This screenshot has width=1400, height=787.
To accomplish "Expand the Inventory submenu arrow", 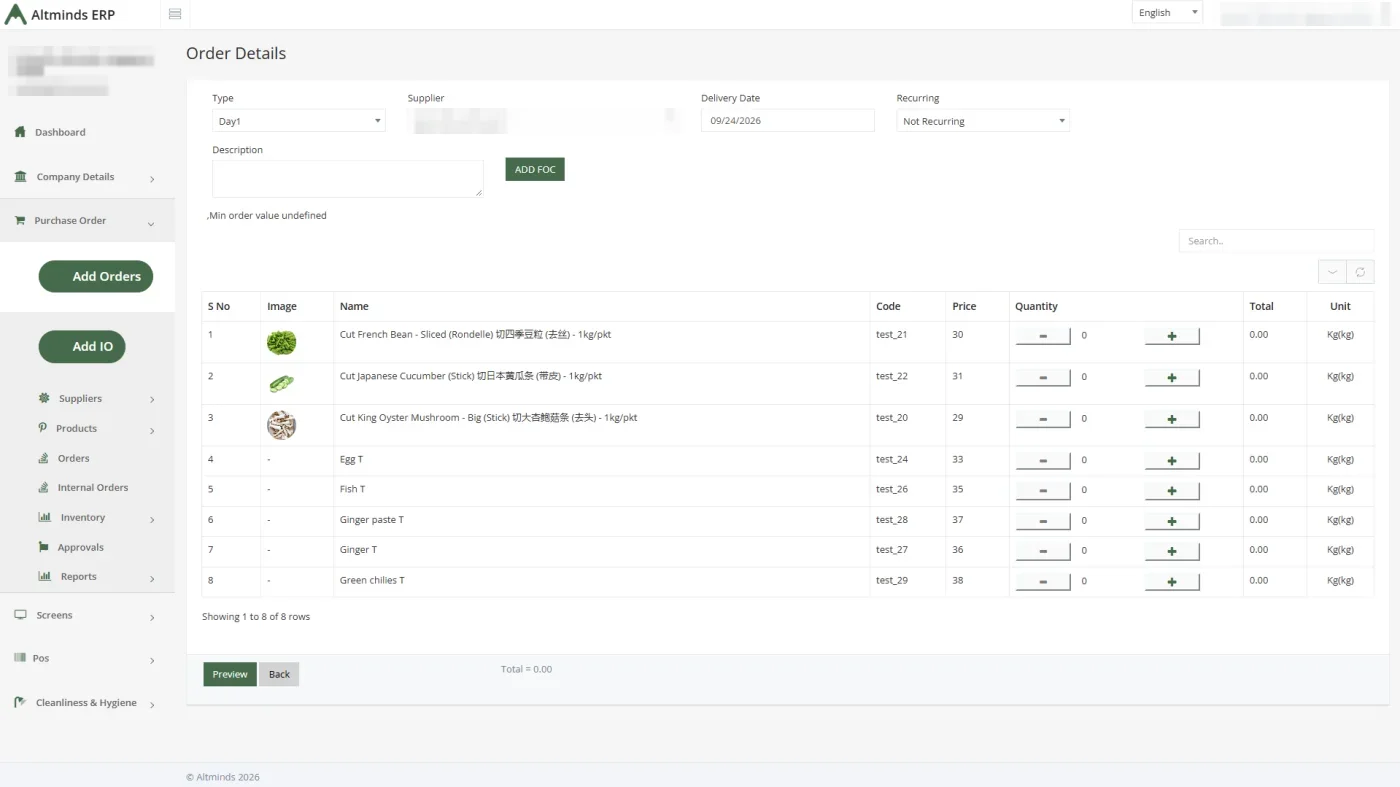I will (x=152, y=519).
